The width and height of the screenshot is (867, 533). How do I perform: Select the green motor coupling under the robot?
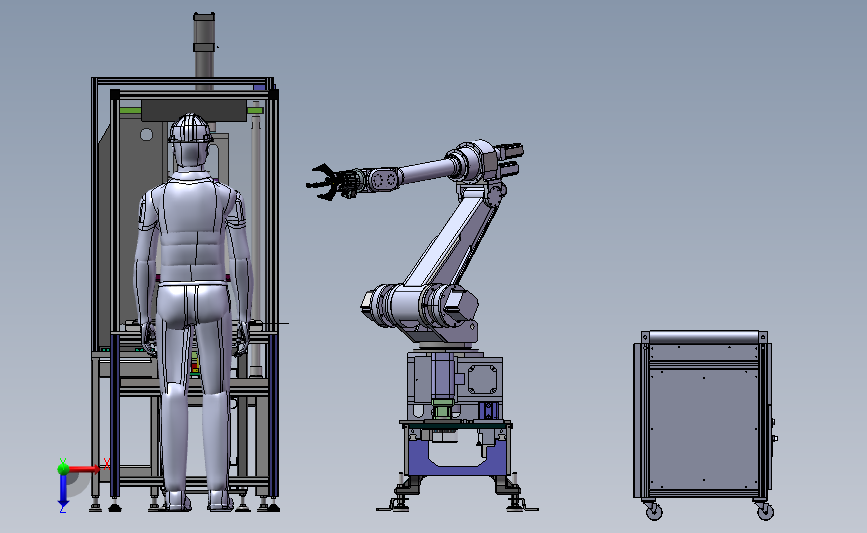(x=442, y=409)
